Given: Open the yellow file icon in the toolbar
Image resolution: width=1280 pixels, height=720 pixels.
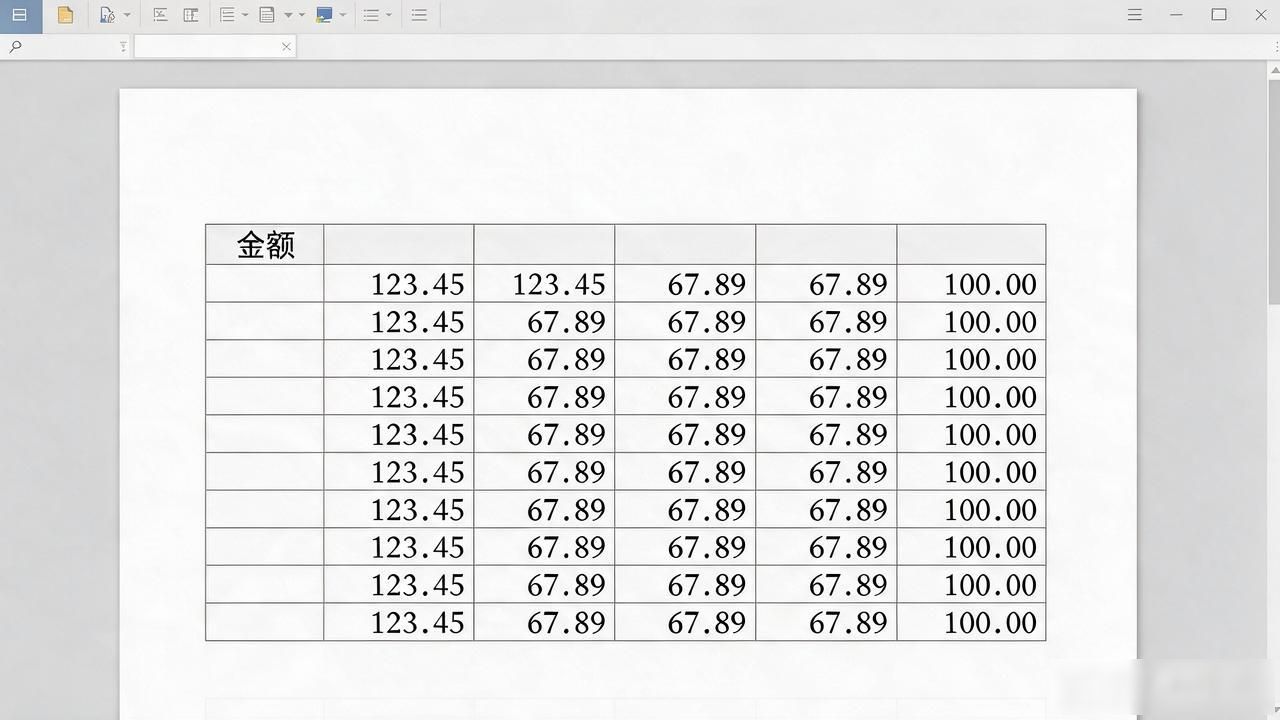Looking at the screenshot, I should (65, 15).
